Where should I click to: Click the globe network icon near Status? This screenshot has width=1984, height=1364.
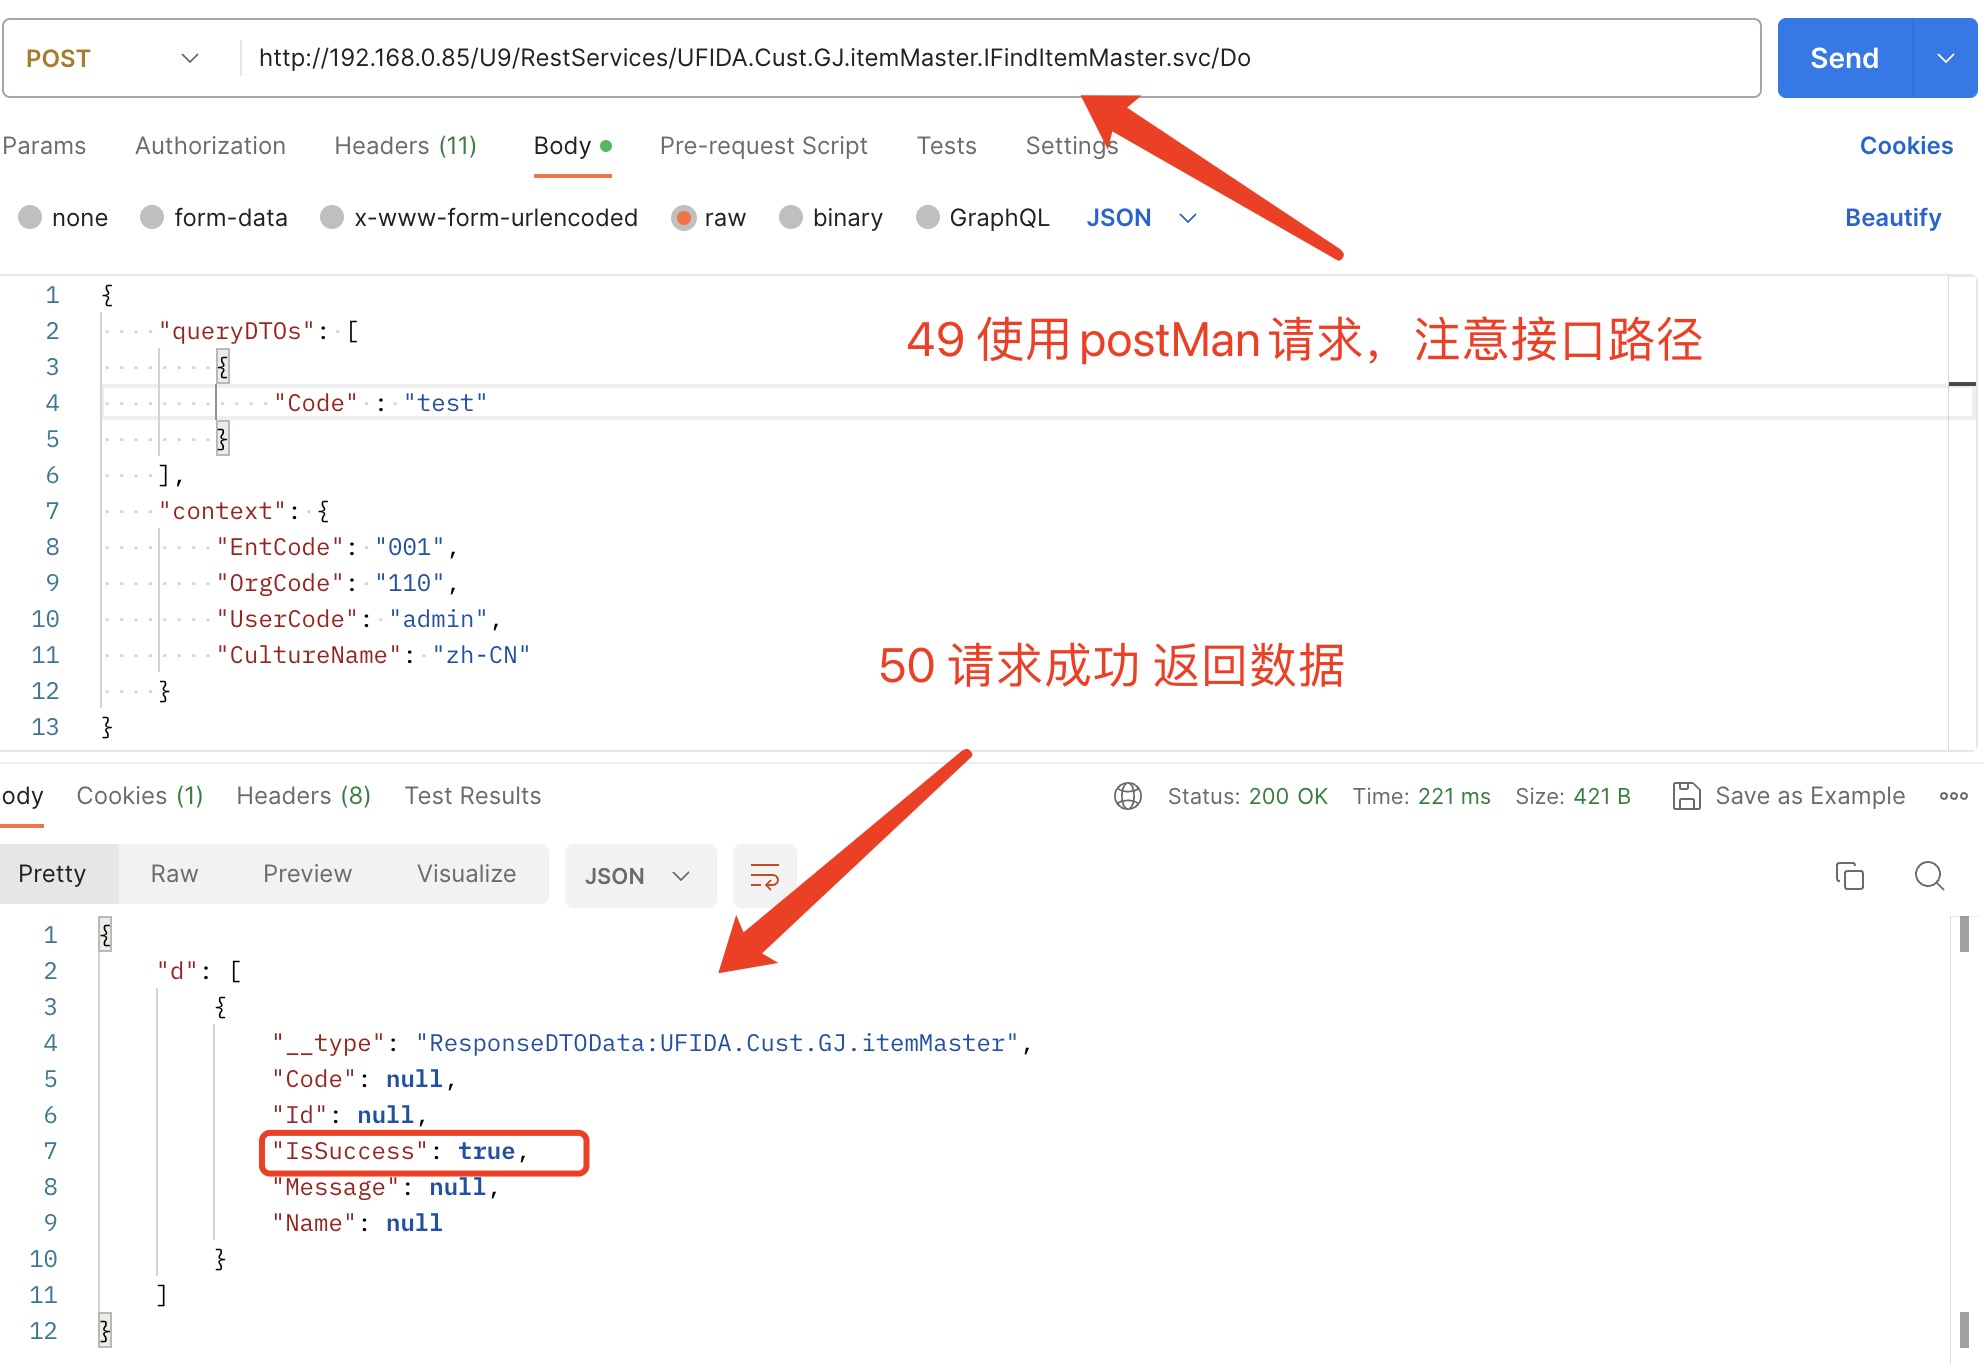coord(1127,796)
